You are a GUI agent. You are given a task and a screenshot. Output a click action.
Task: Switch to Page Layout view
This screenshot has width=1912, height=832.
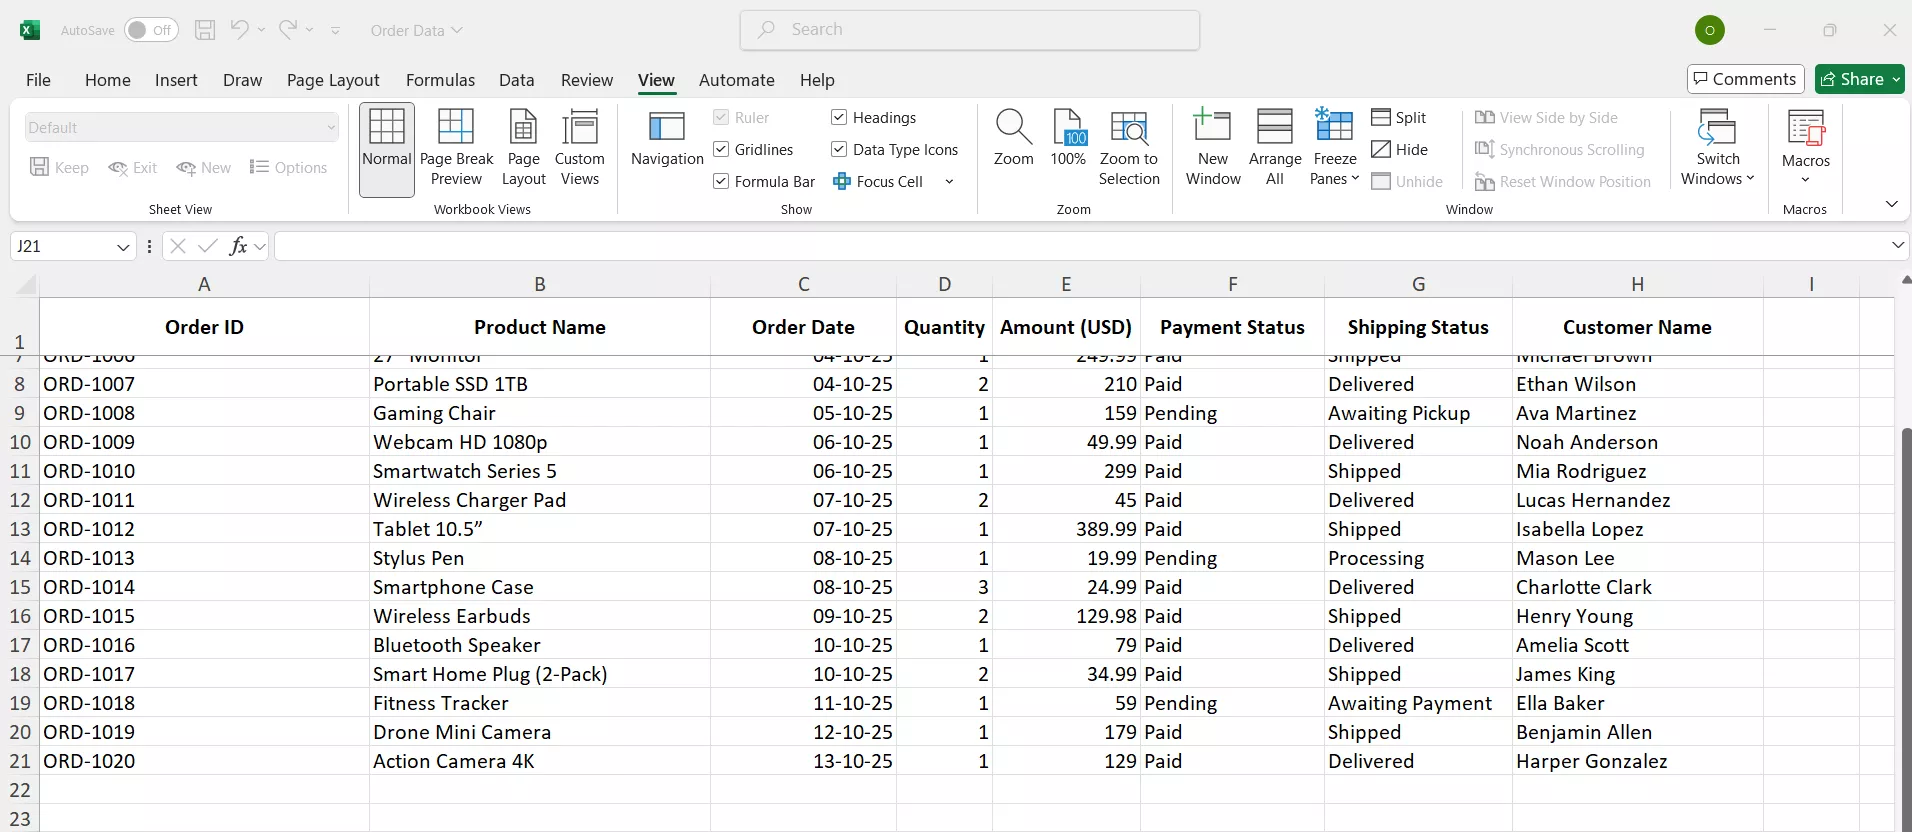tap(523, 148)
